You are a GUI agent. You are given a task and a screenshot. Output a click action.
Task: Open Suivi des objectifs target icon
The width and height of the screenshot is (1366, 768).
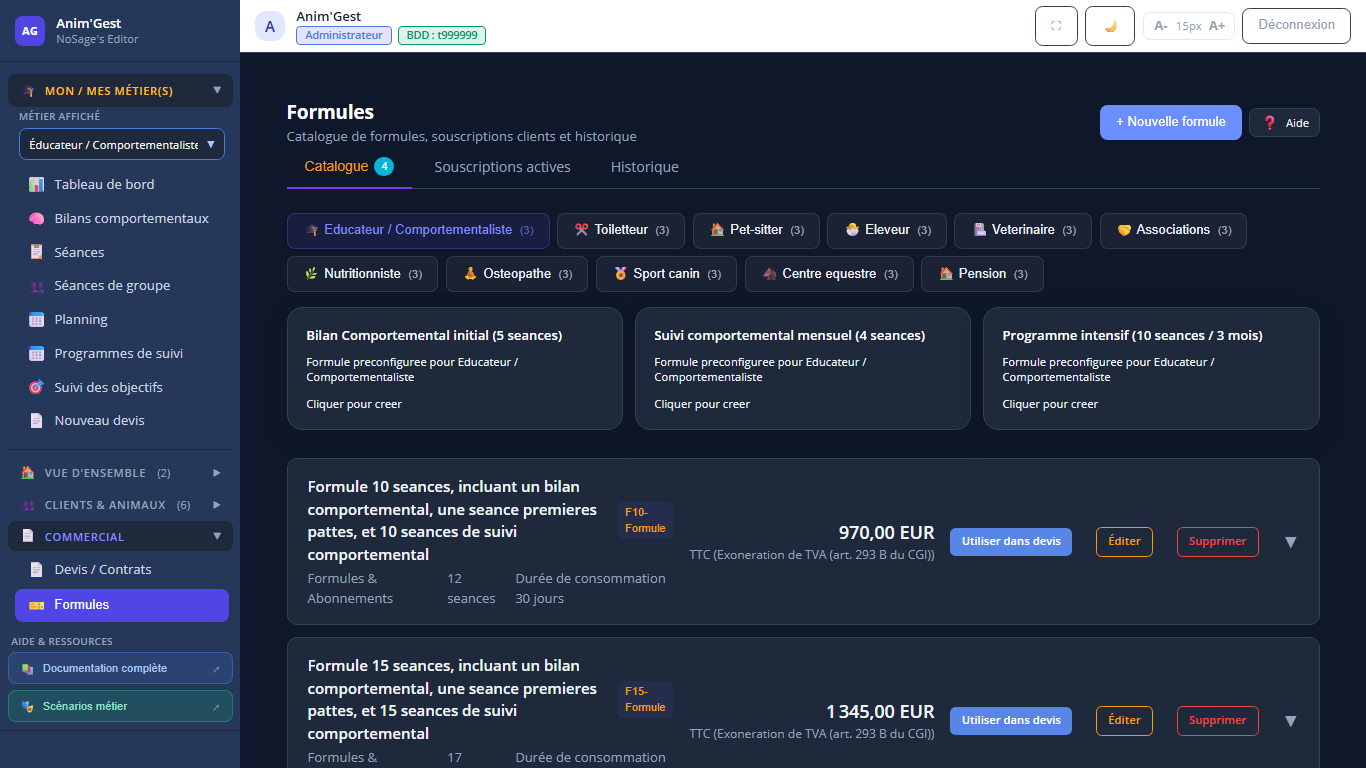37,387
